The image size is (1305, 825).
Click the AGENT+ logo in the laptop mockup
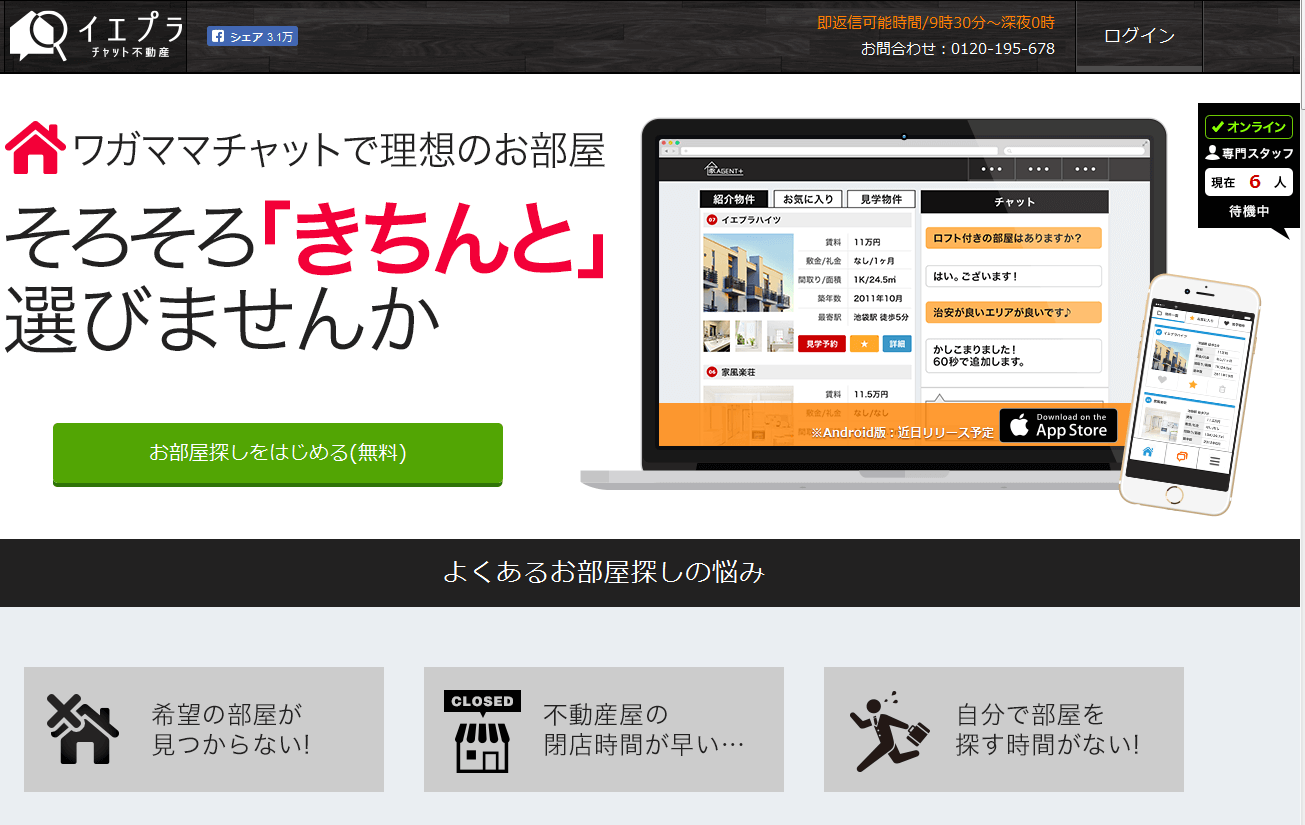click(724, 169)
